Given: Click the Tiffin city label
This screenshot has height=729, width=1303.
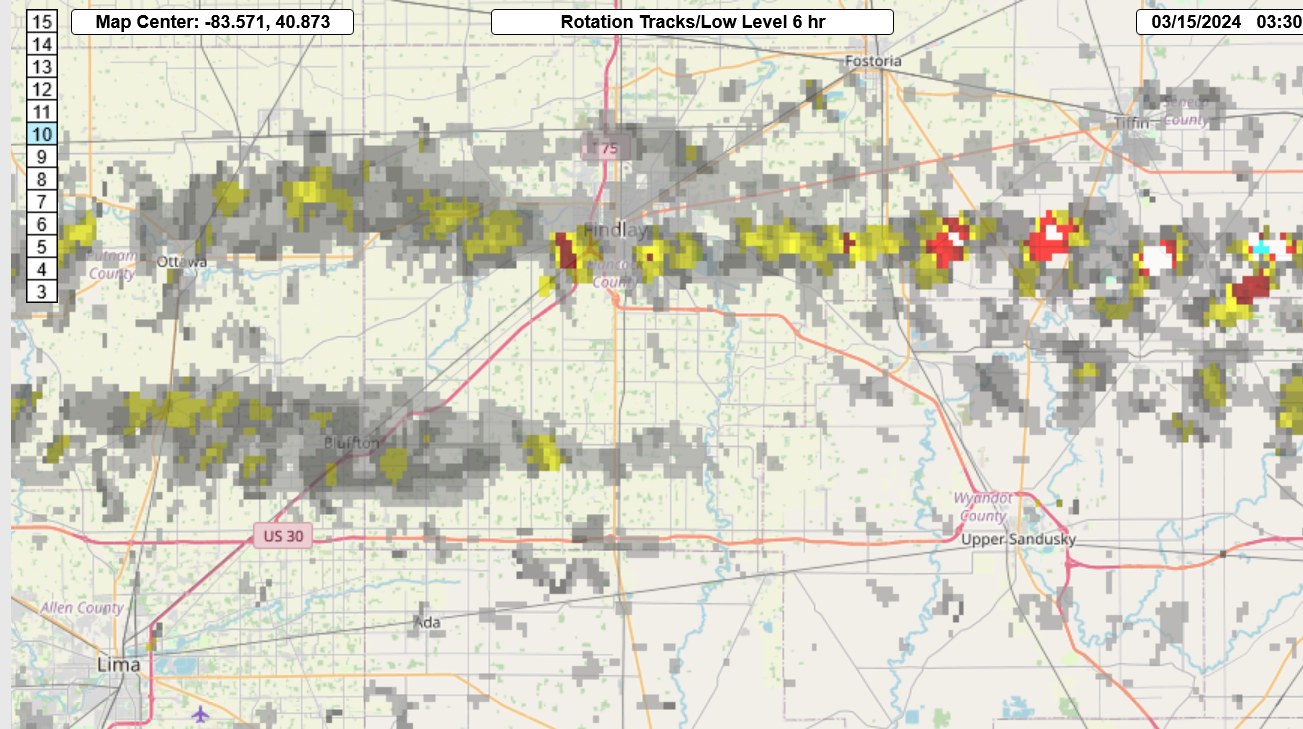Looking at the screenshot, I should coord(1132,123).
